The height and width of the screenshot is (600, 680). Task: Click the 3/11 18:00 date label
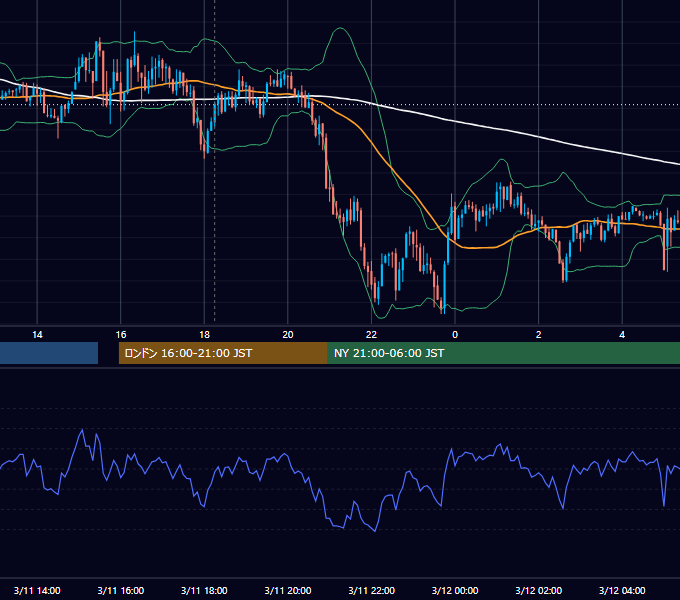click(204, 590)
